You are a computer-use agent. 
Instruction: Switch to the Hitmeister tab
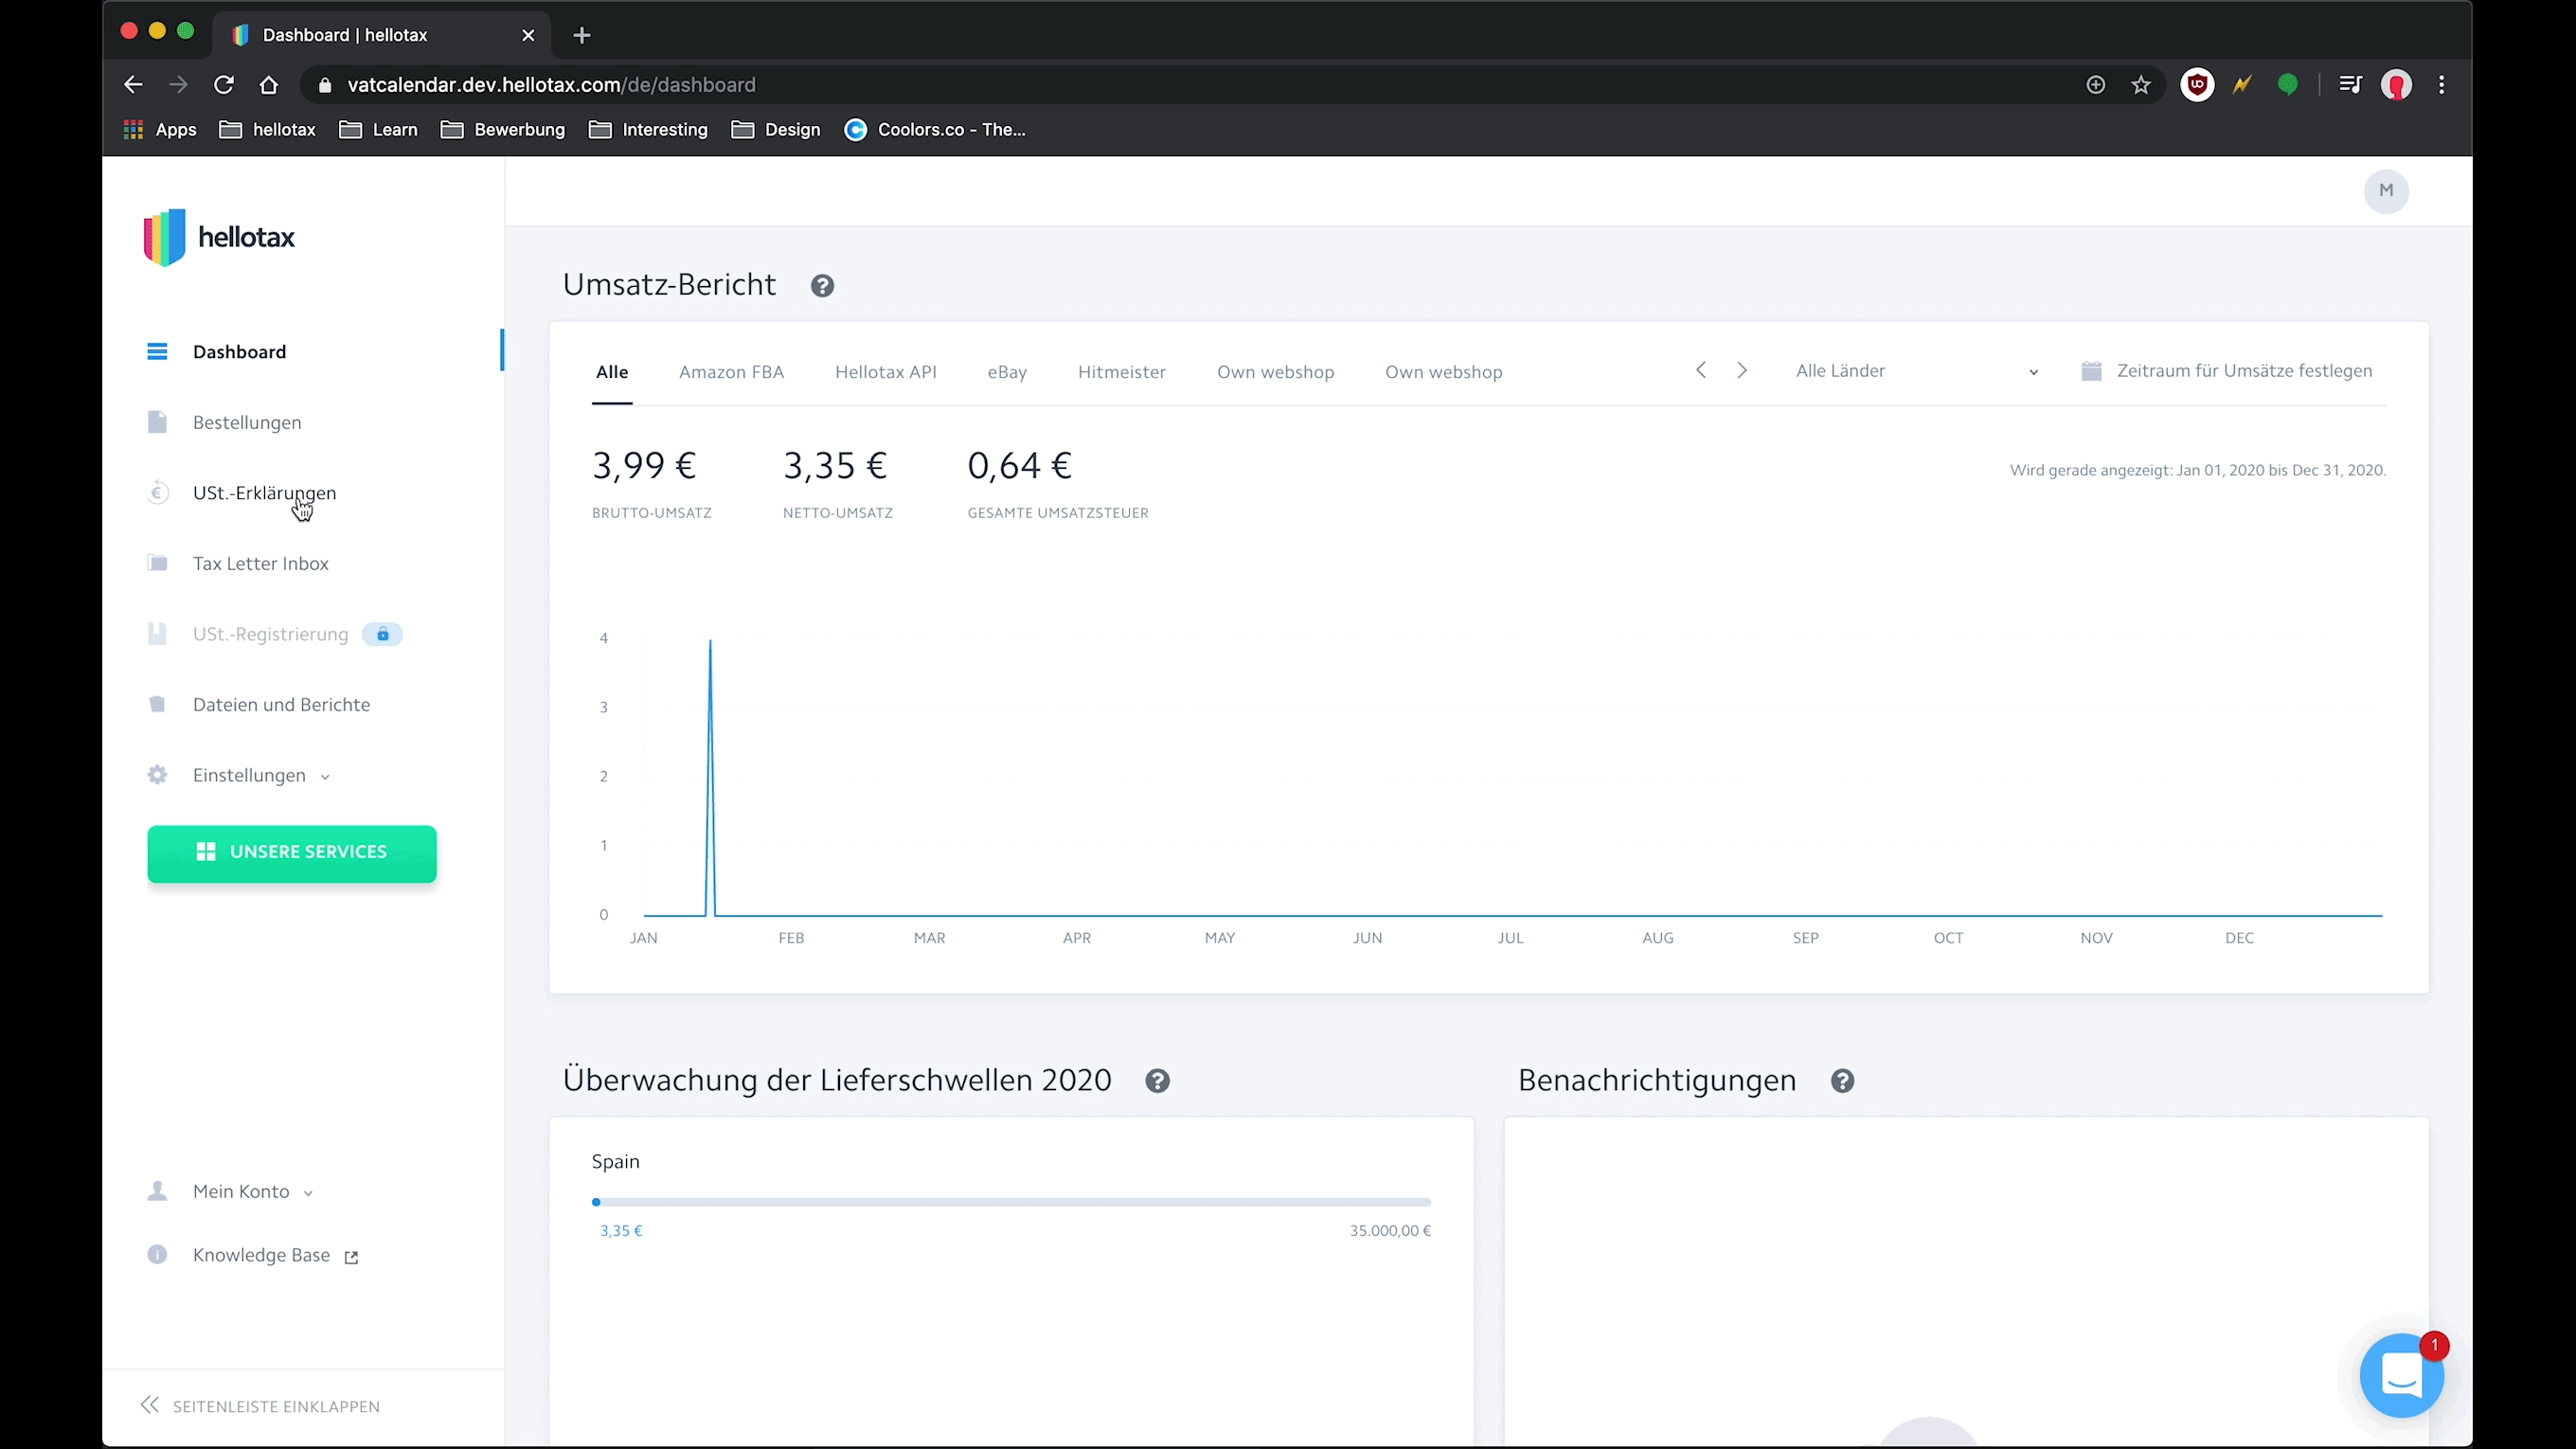[1122, 372]
